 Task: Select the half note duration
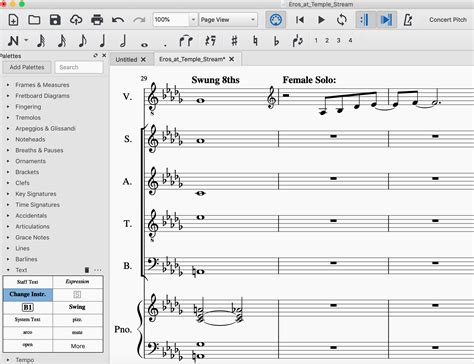(123, 41)
